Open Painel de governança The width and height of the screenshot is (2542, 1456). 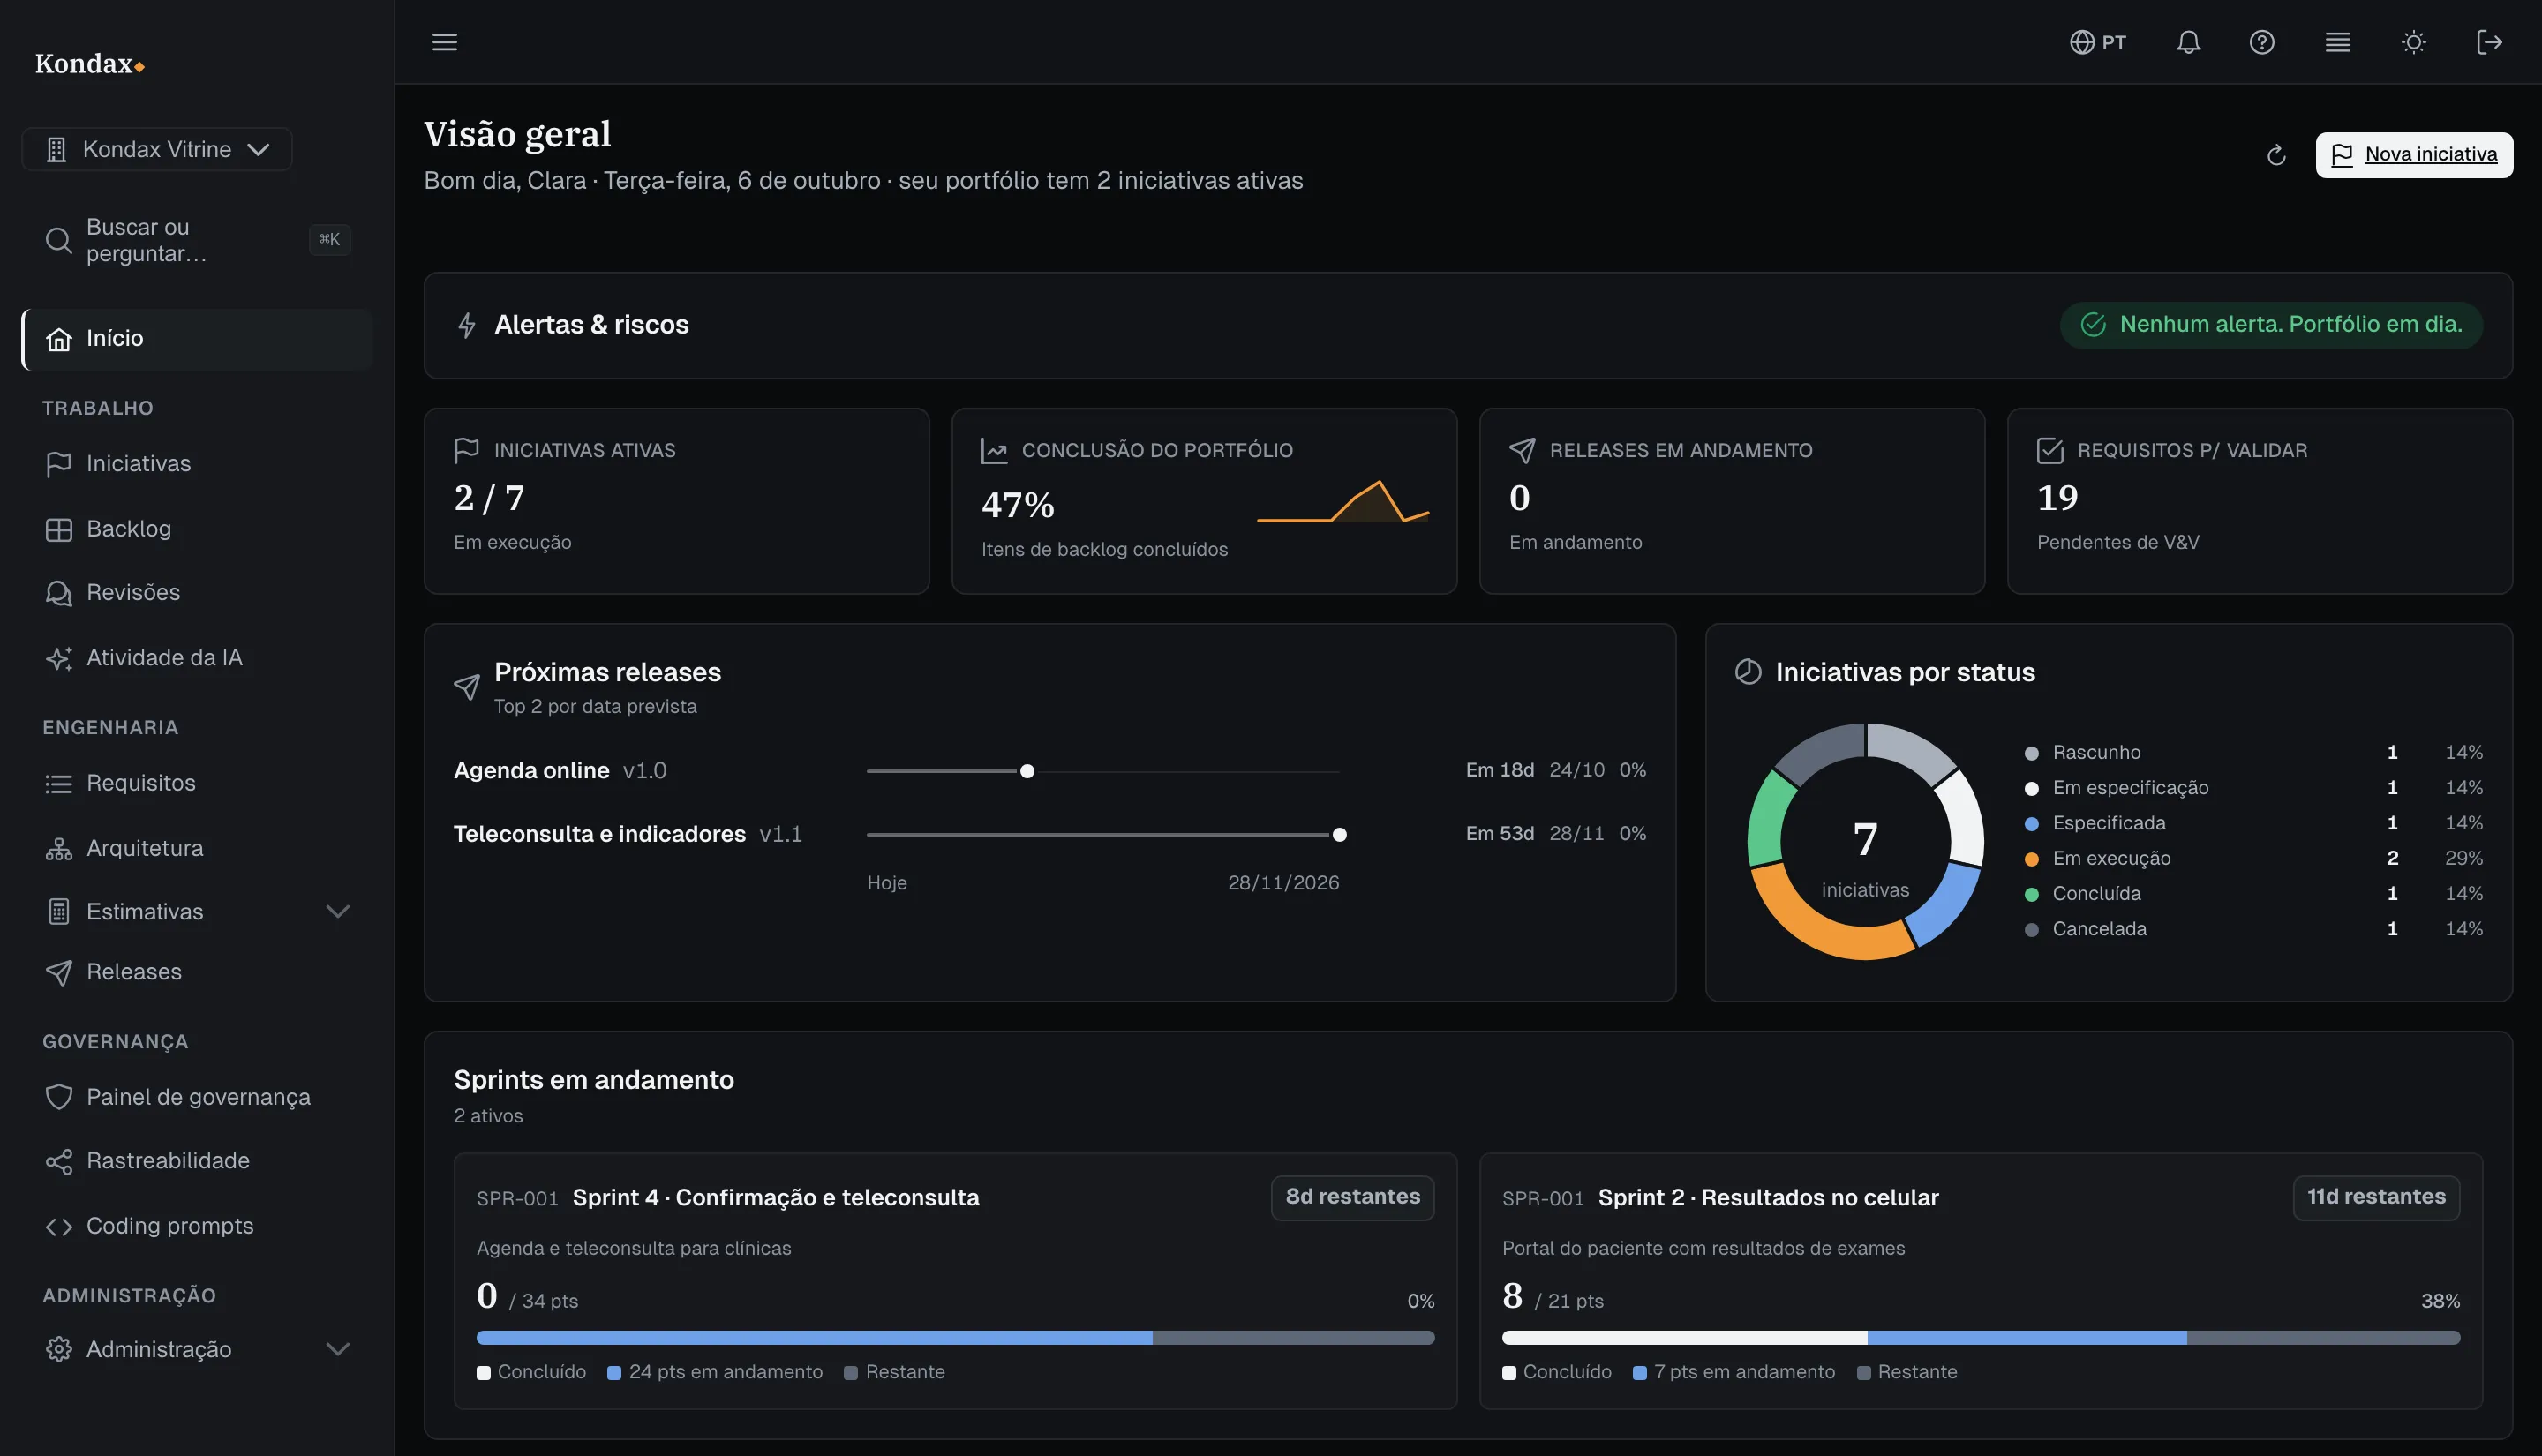point(197,1097)
